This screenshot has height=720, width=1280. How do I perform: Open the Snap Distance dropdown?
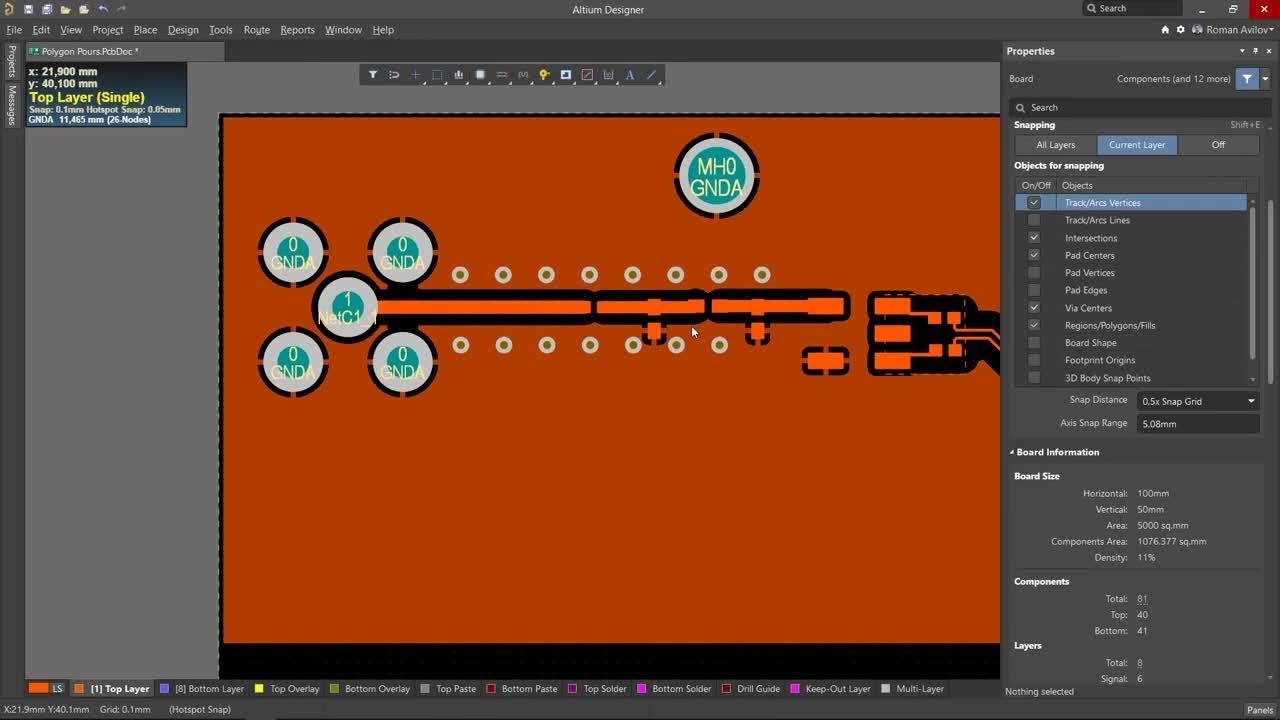coord(1198,401)
